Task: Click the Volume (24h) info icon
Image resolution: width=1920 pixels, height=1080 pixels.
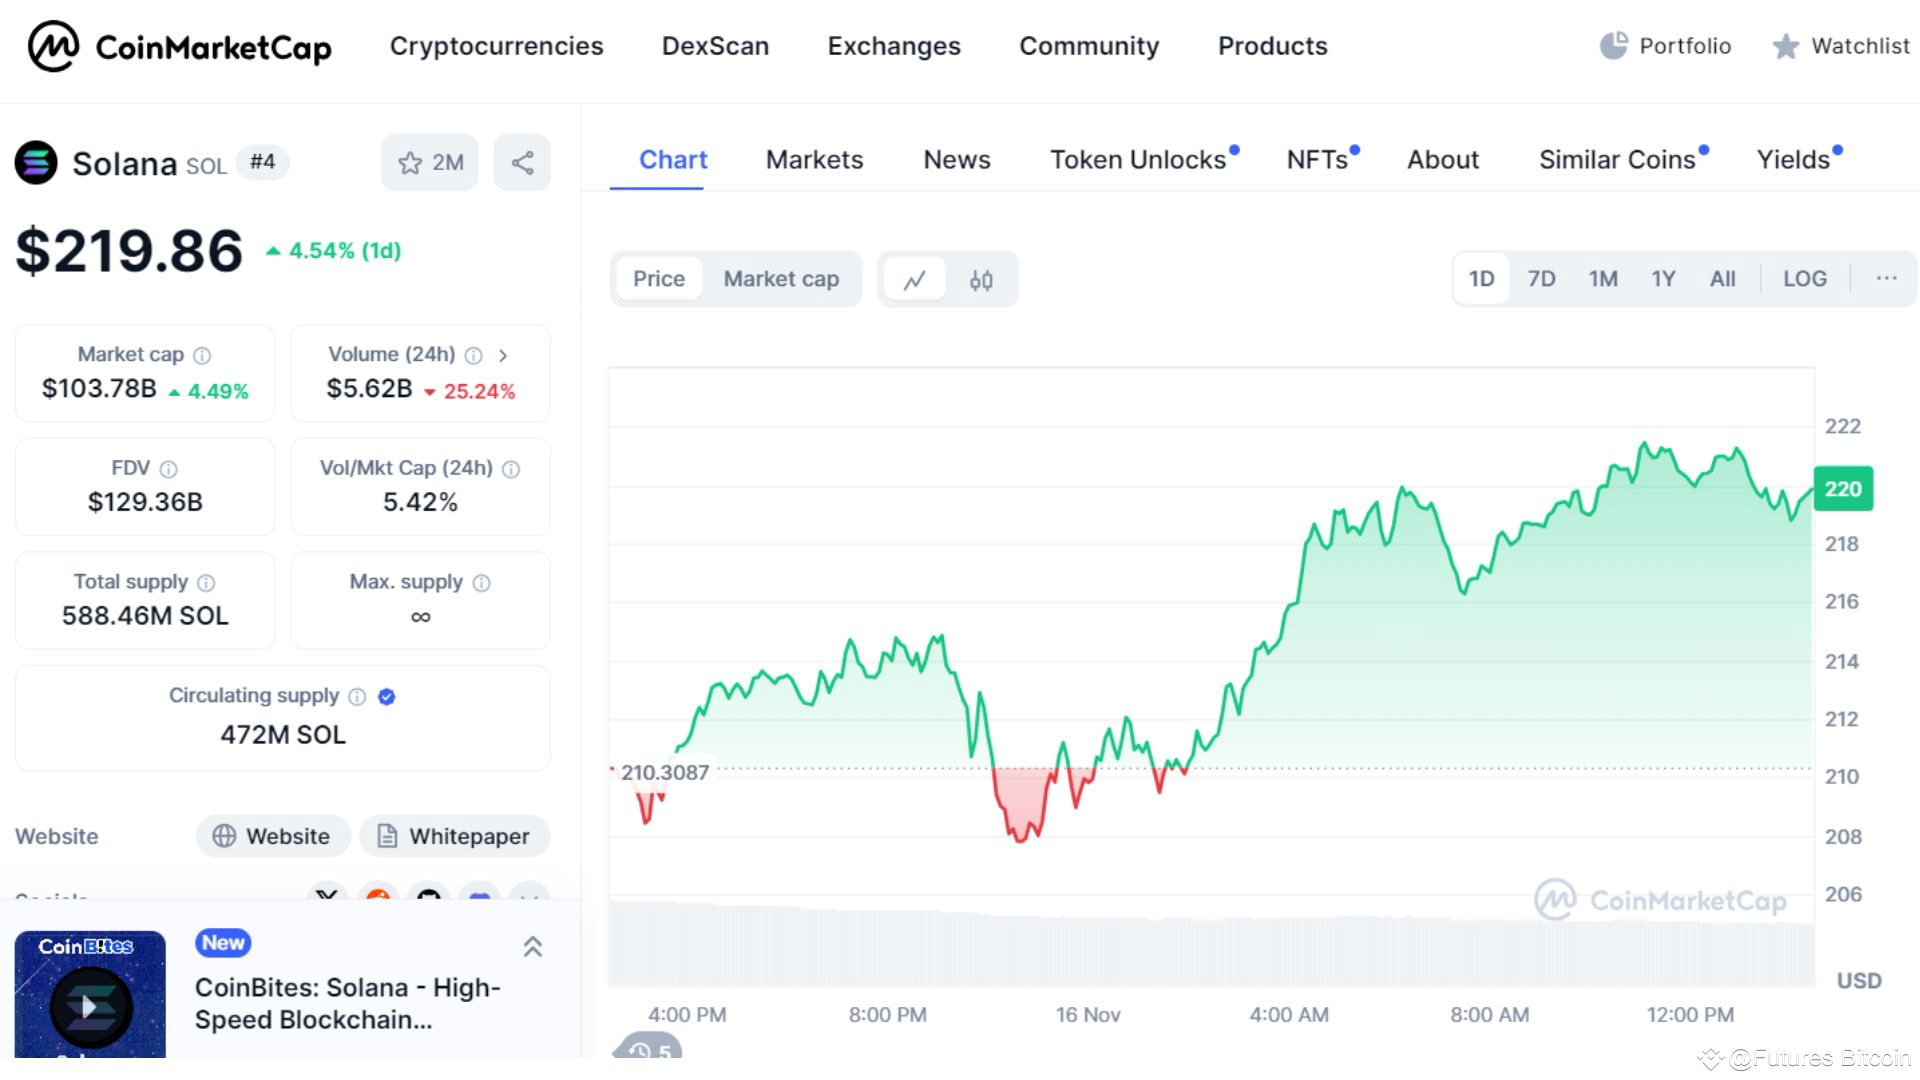Action: tap(474, 356)
